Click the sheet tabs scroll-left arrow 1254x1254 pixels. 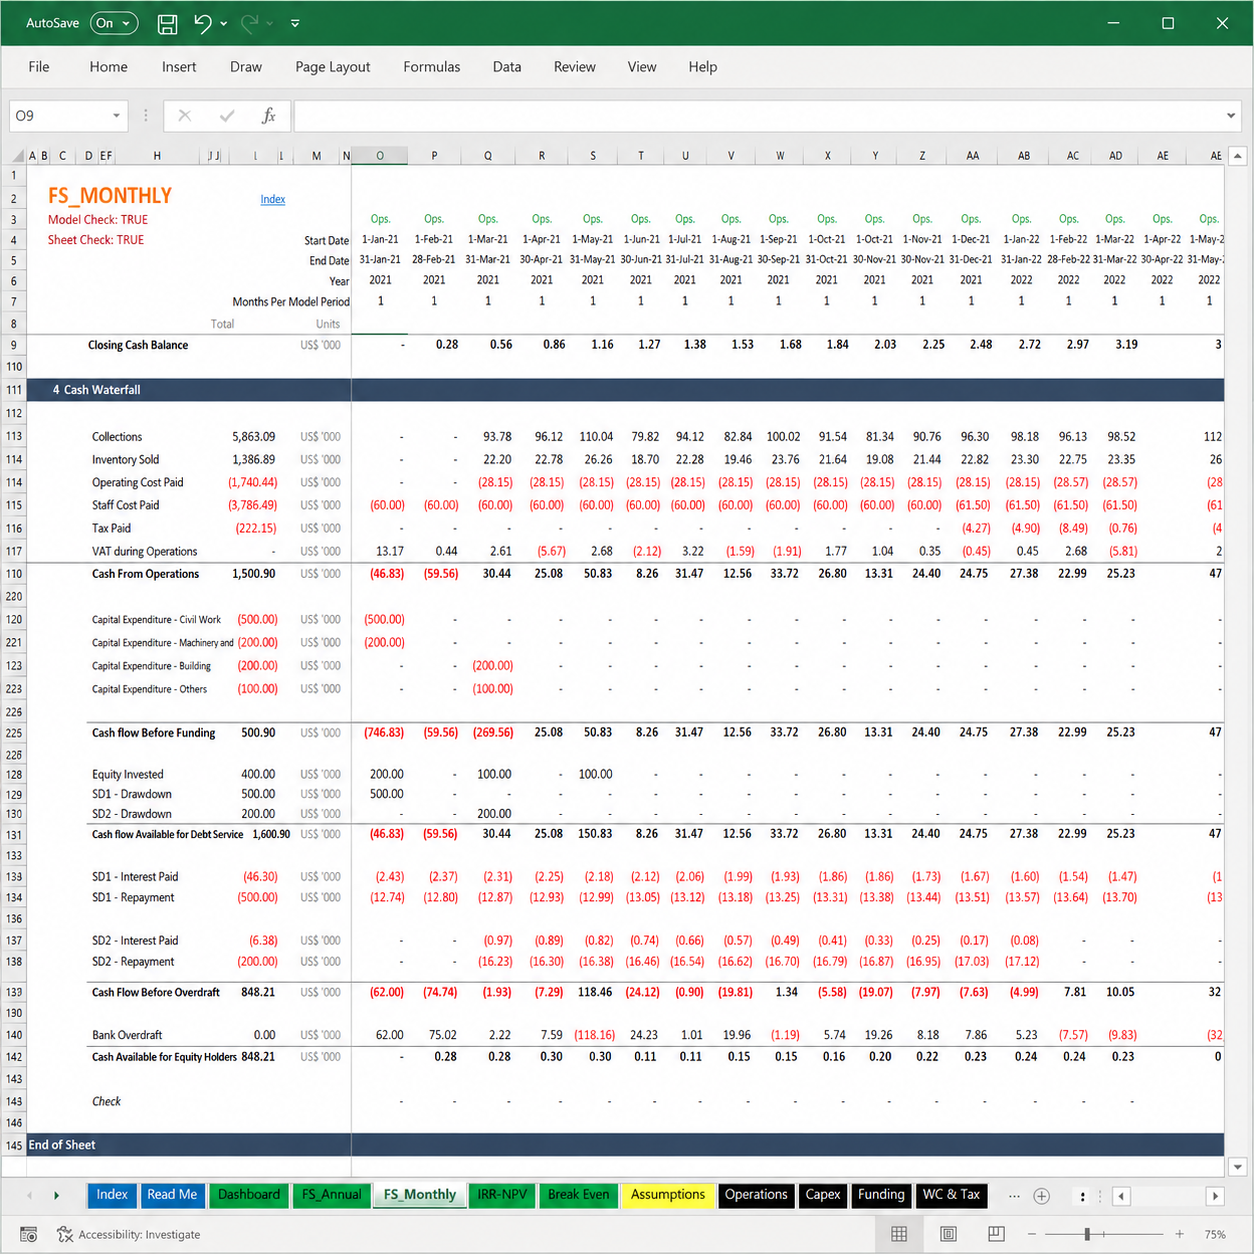pyautogui.click(x=29, y=1196)
